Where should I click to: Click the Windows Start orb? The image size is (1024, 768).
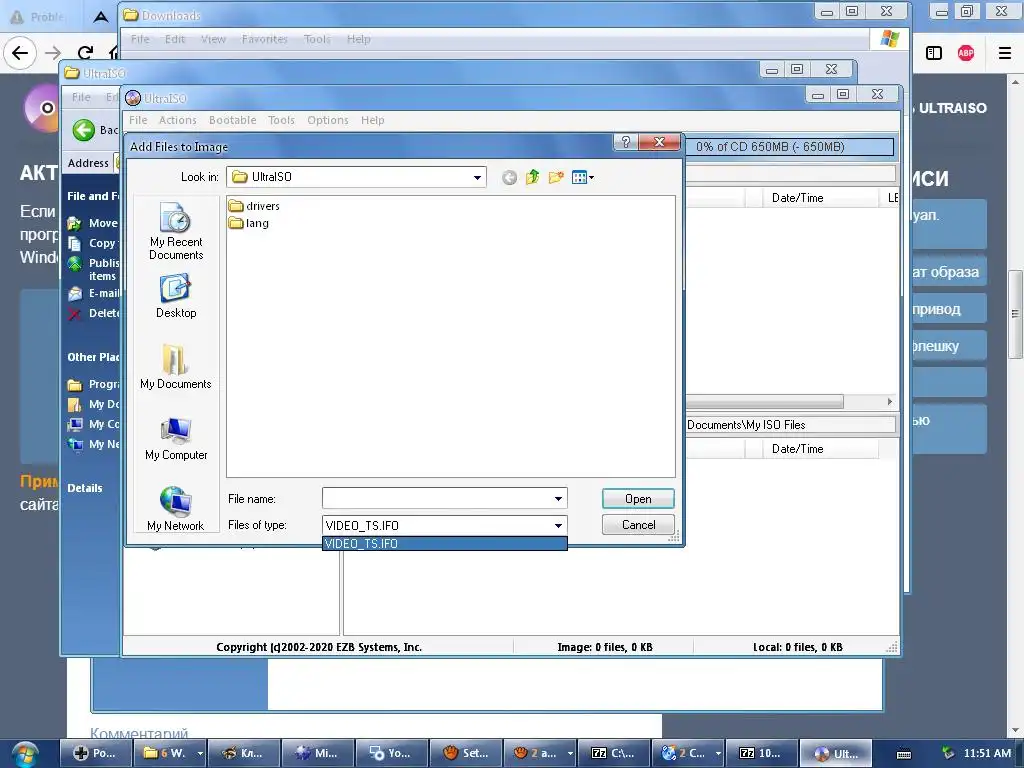(x=24, y=754)
